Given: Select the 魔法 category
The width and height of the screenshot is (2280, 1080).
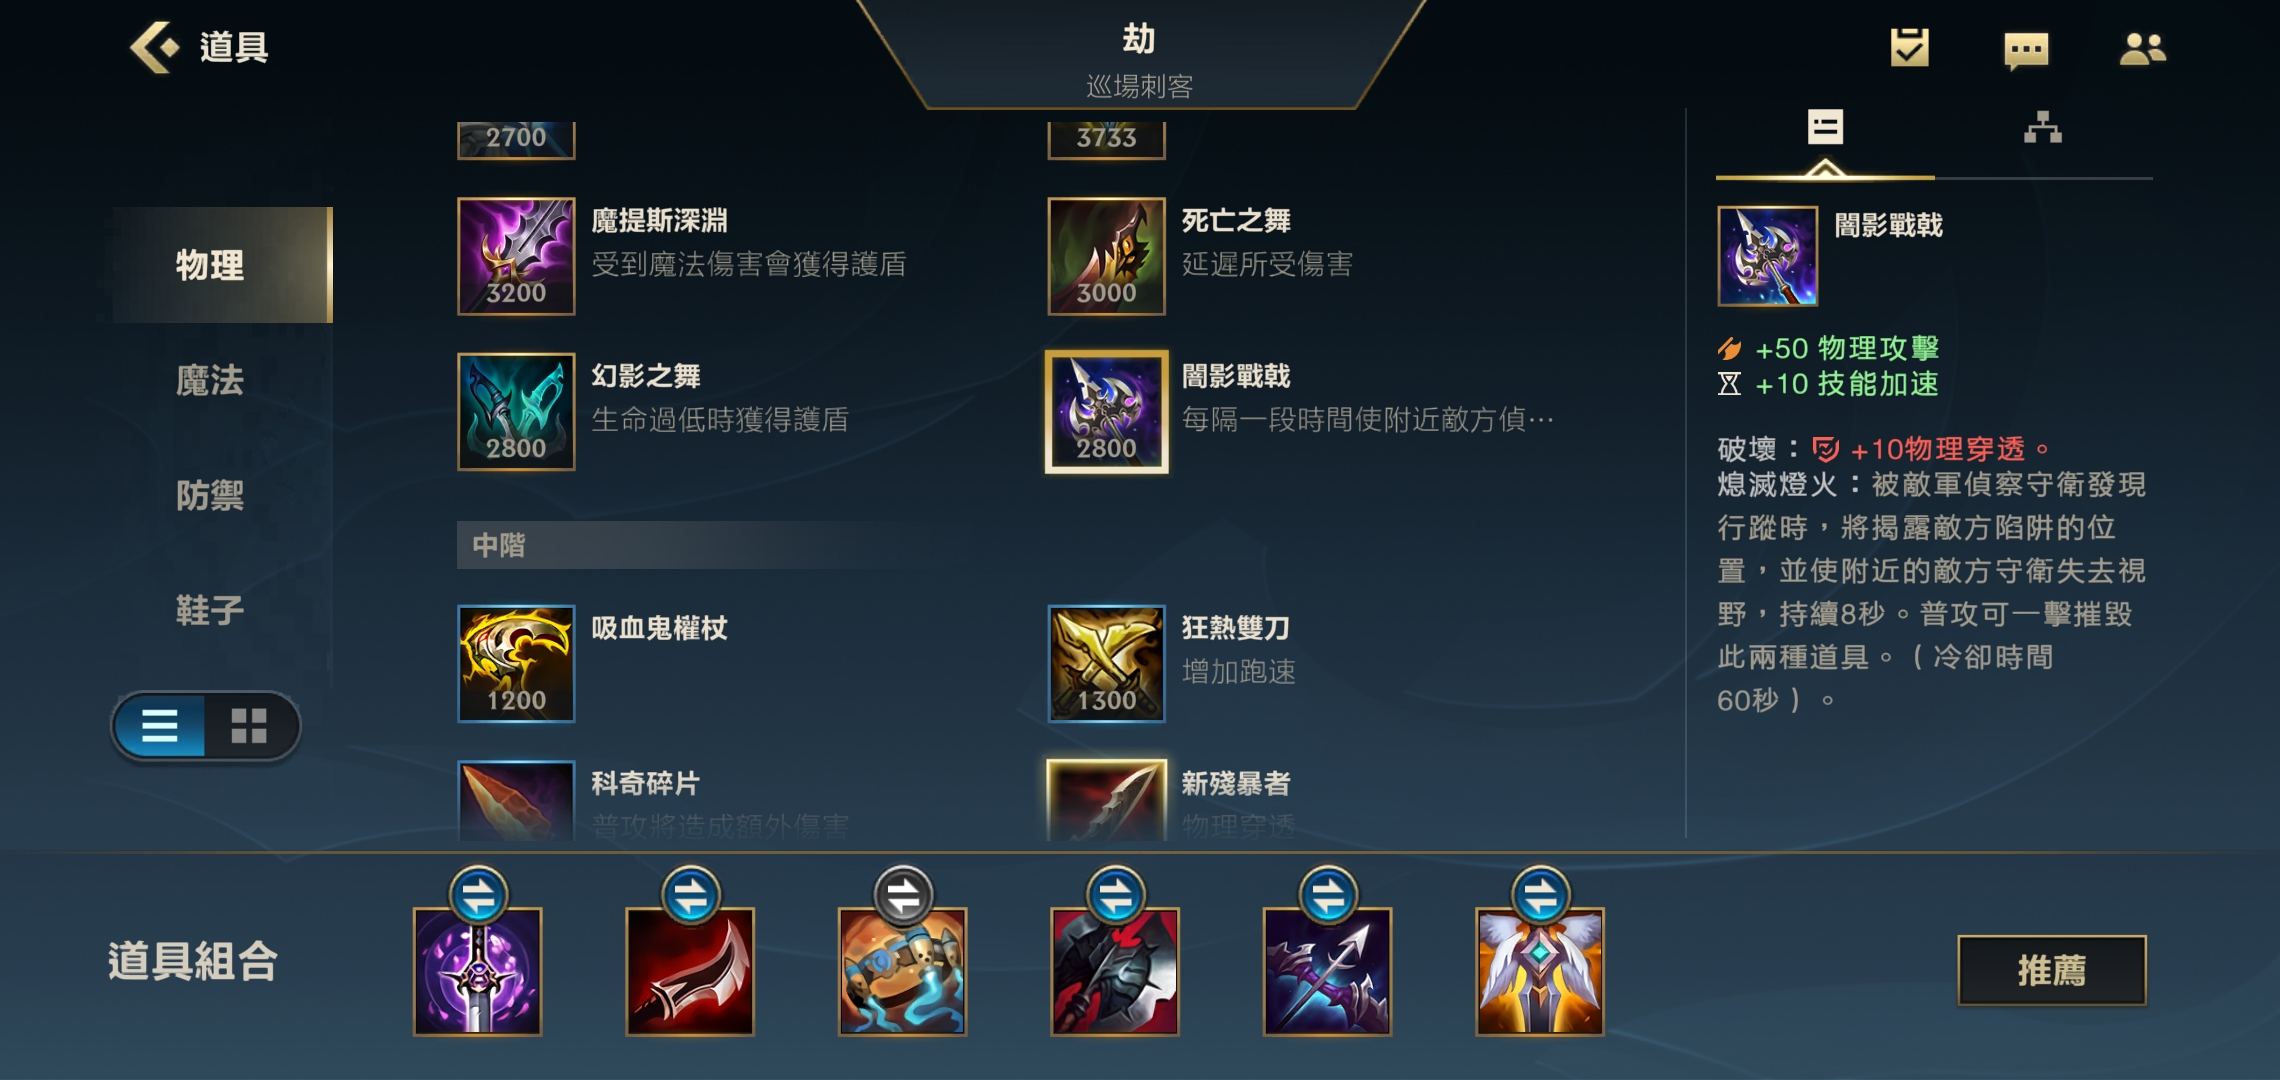Looking at the screenshot, I should (210, 380).
